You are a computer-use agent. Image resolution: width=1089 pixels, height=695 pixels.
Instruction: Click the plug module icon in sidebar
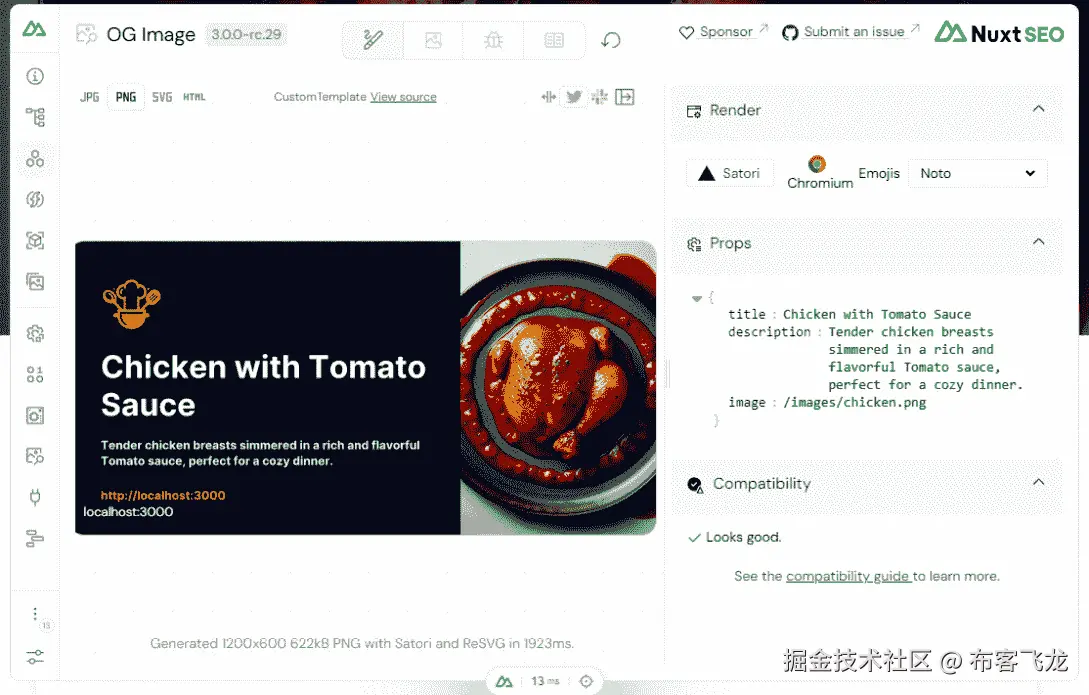(35, 497)
